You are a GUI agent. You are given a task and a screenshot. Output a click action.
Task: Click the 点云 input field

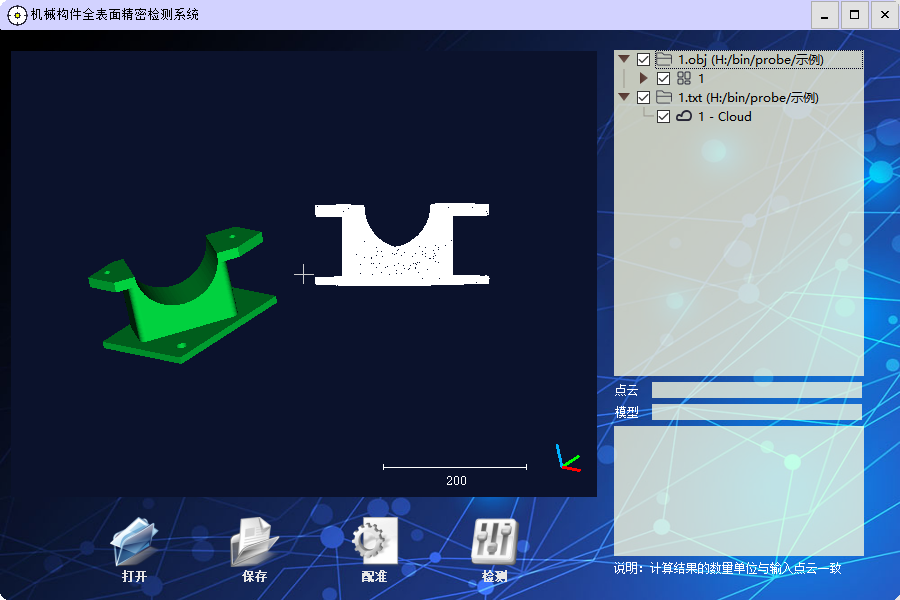pyautogui.click(x=755, y=390)
